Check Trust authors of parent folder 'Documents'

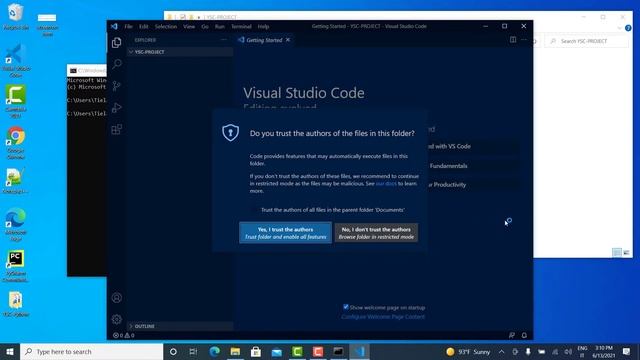click(255, 210)
